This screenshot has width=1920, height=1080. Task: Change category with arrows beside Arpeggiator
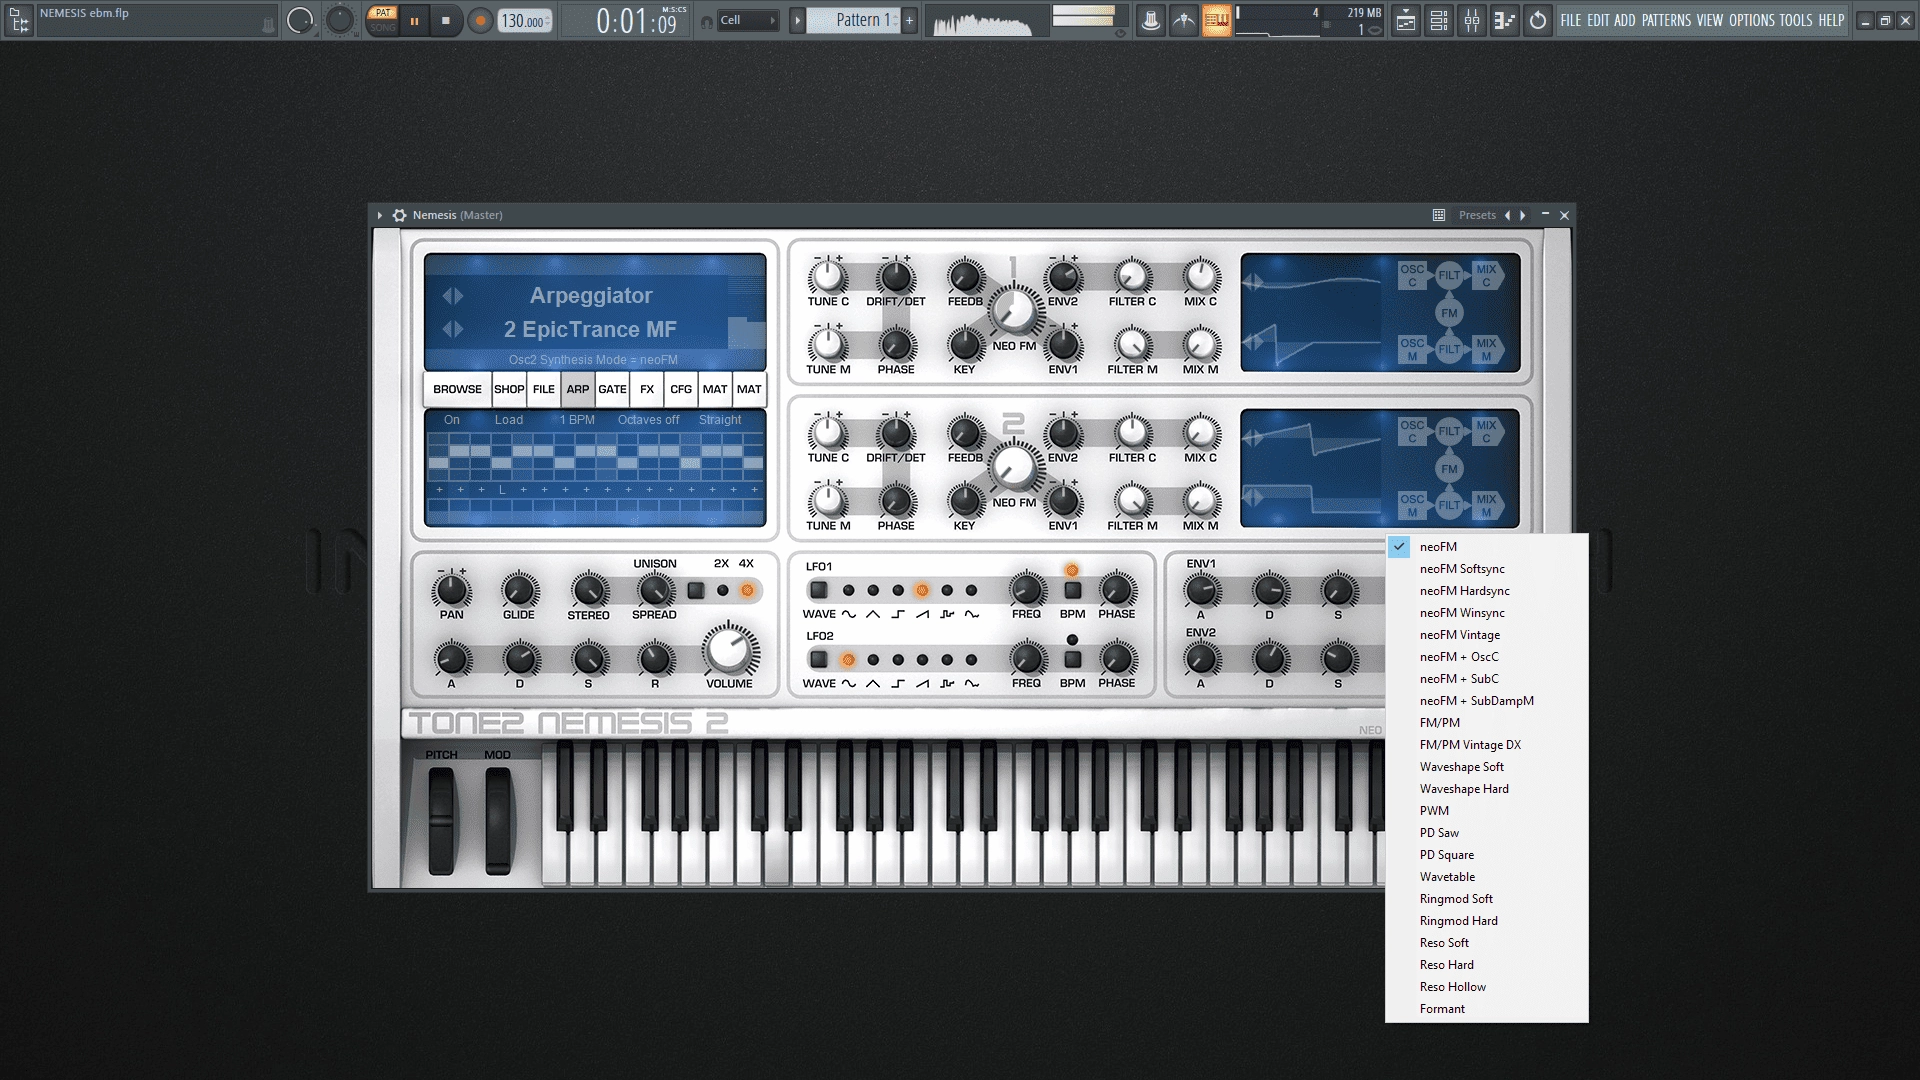453,296
